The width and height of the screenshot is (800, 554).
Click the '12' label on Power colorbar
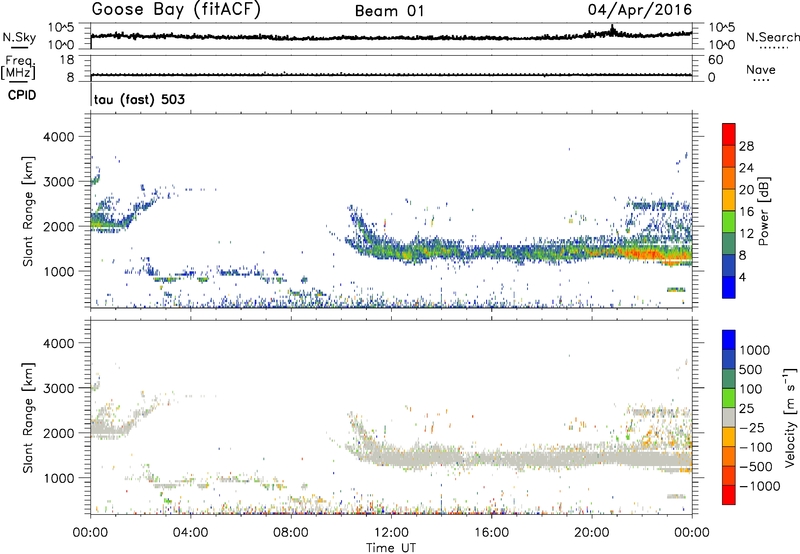click(746, 234)
